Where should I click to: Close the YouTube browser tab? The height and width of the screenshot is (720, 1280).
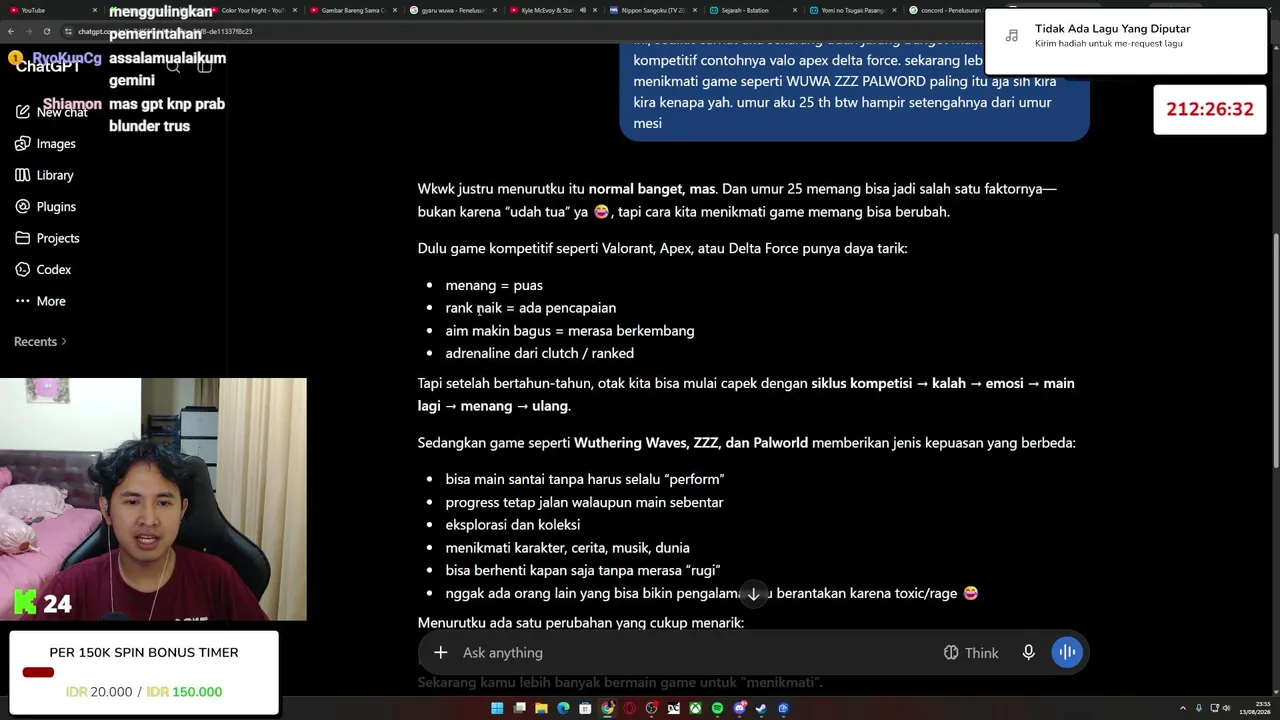pos(95,10)
